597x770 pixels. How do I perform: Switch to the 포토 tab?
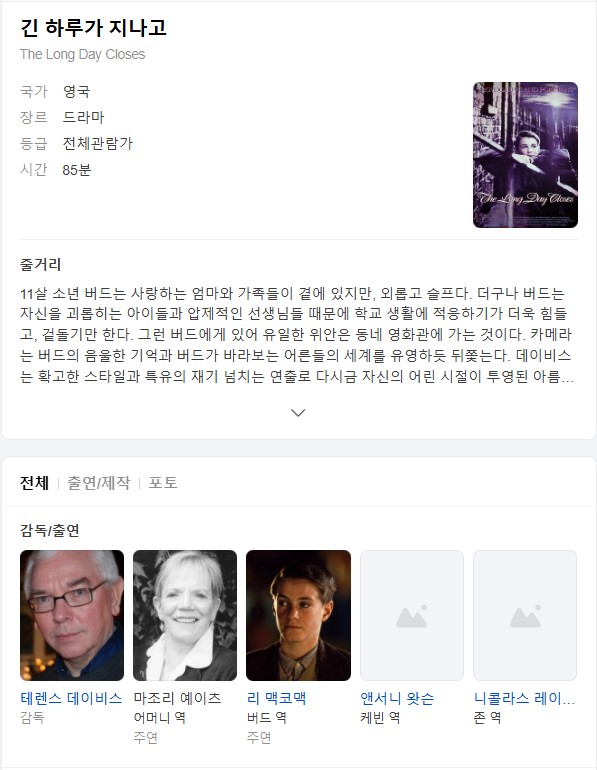163,483
